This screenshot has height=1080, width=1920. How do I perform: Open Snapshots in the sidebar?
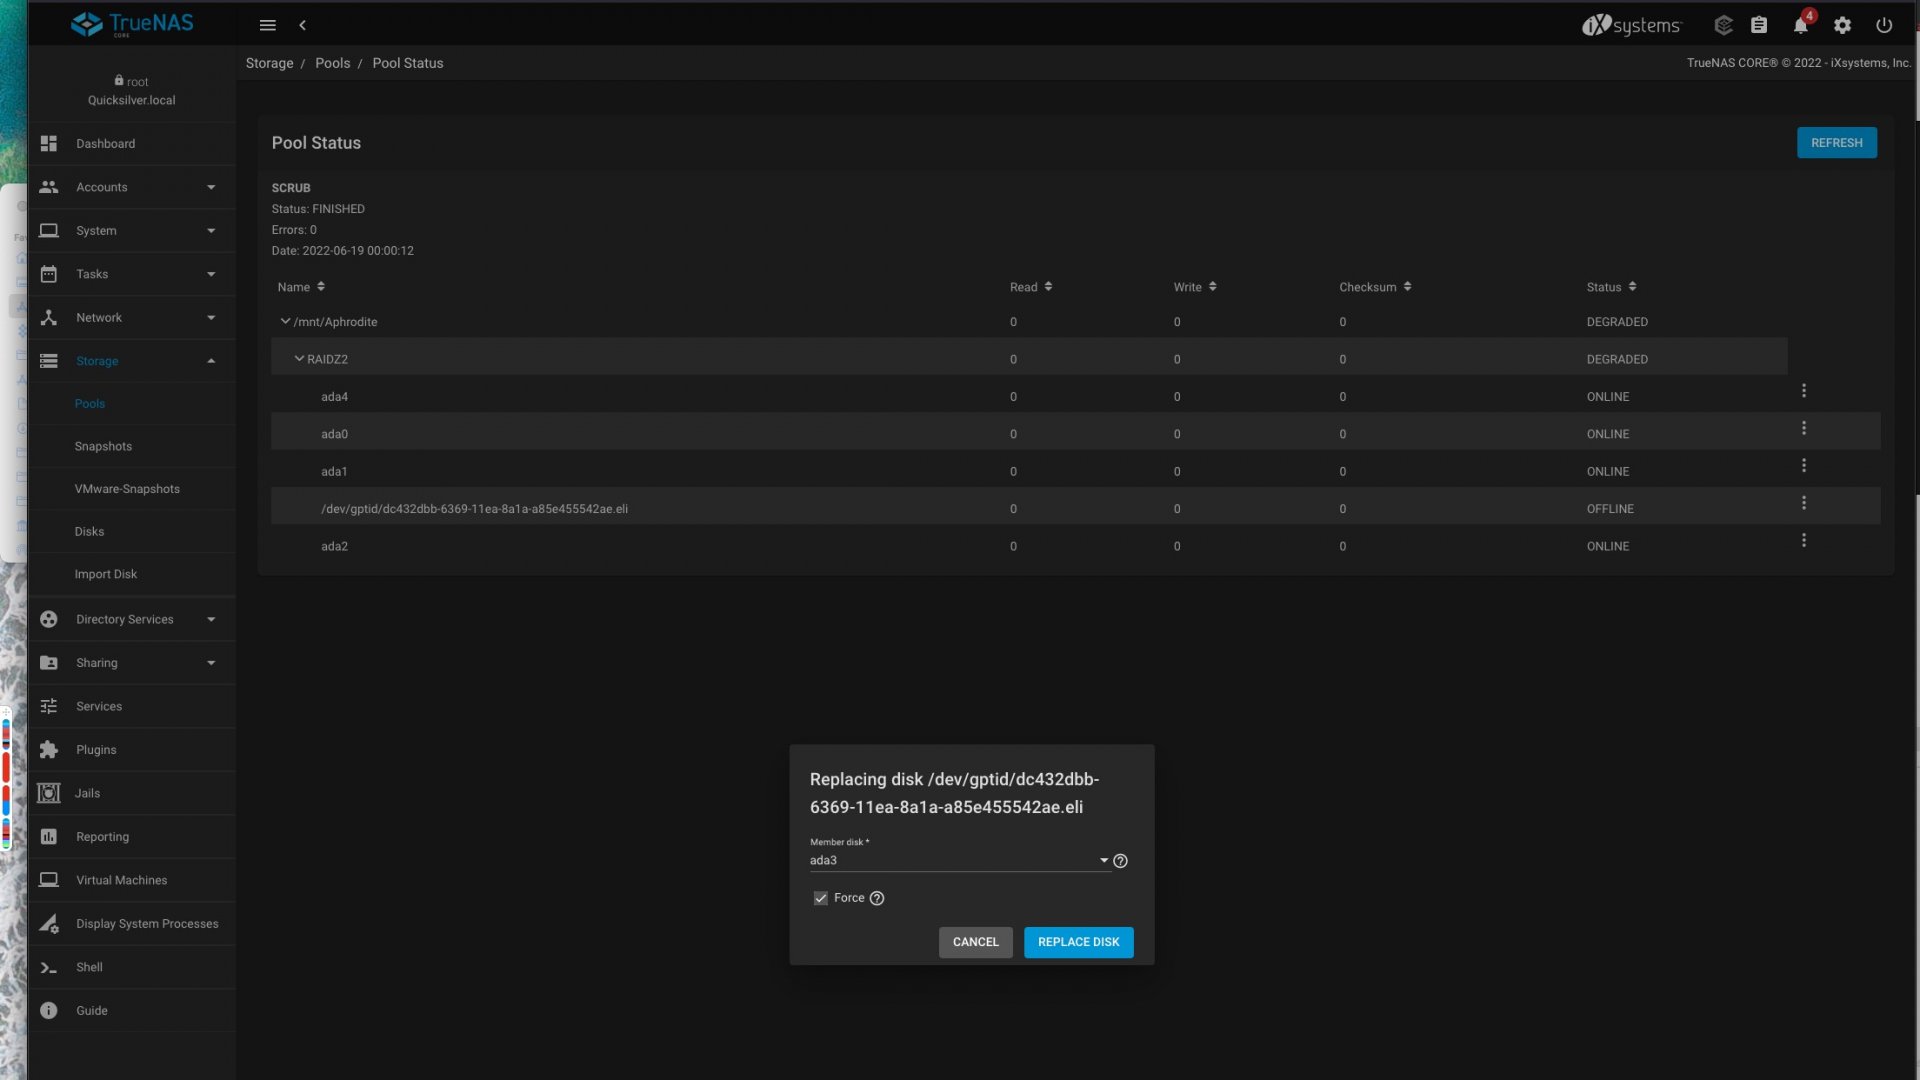coord(103,447)
